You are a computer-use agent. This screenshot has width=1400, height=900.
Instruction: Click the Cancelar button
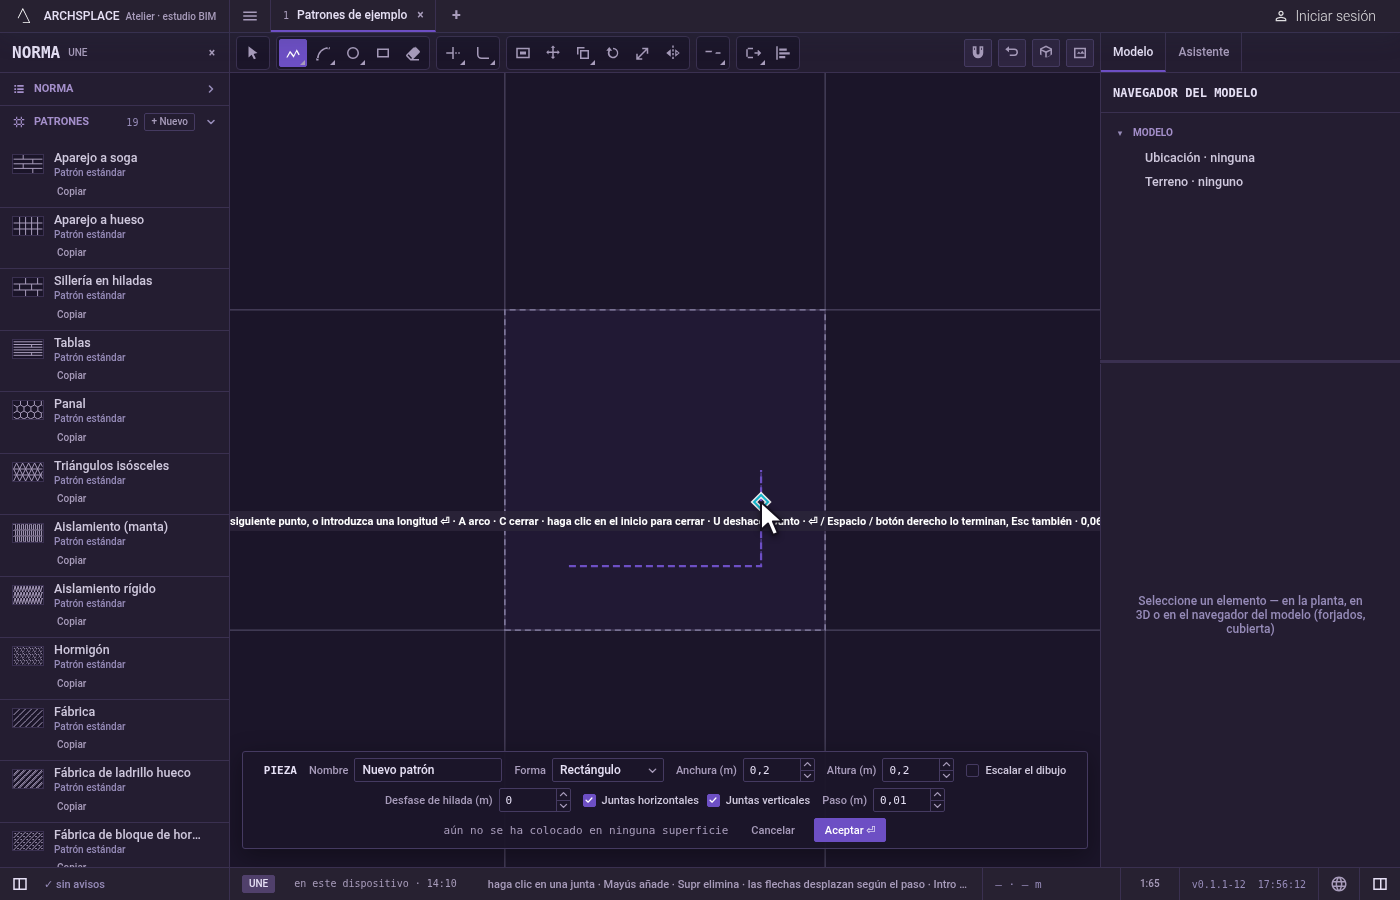(x=773, y=830)
